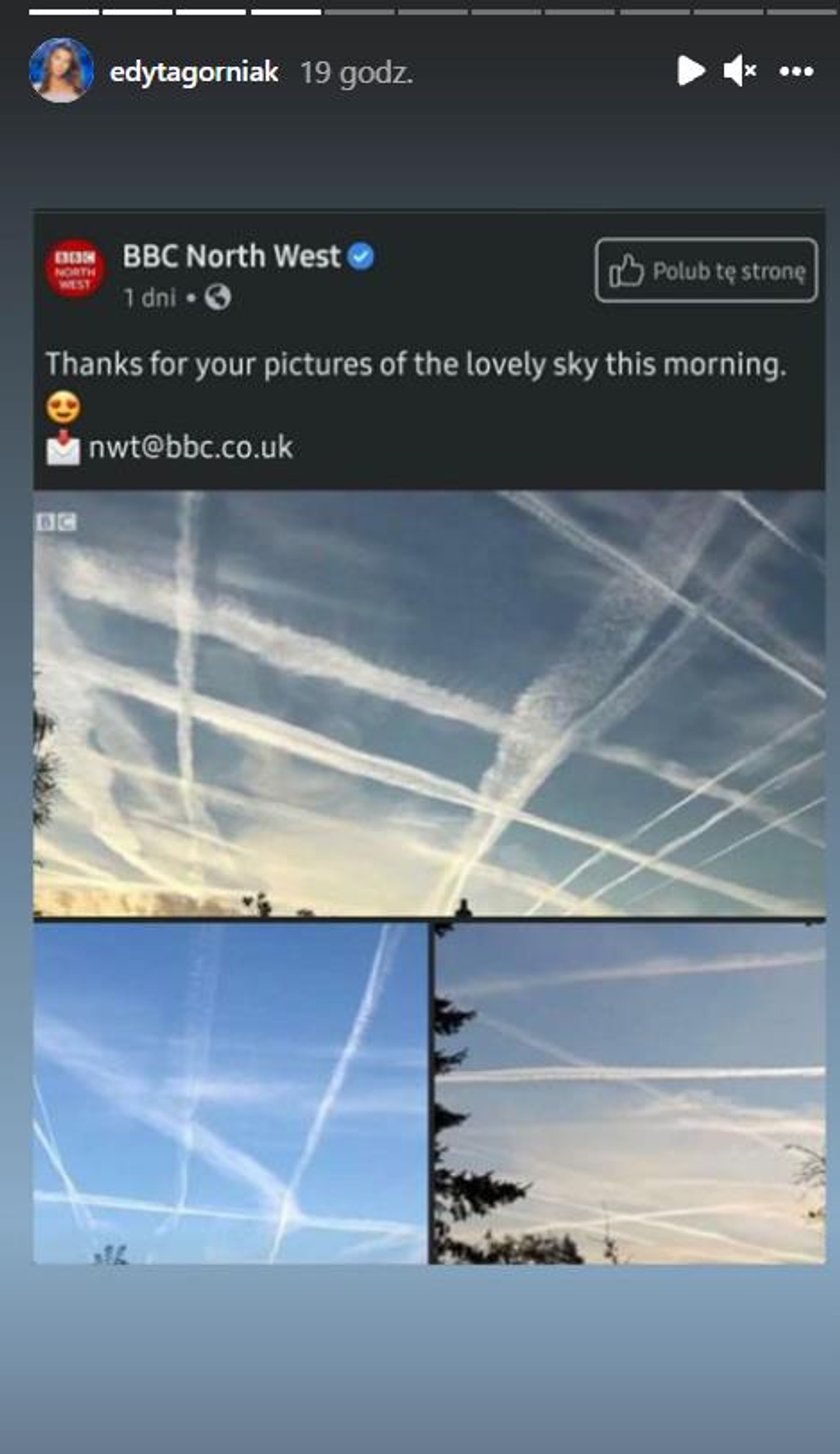Resume the story with play button
This screenshot has width=840, height=1454.
690,71
